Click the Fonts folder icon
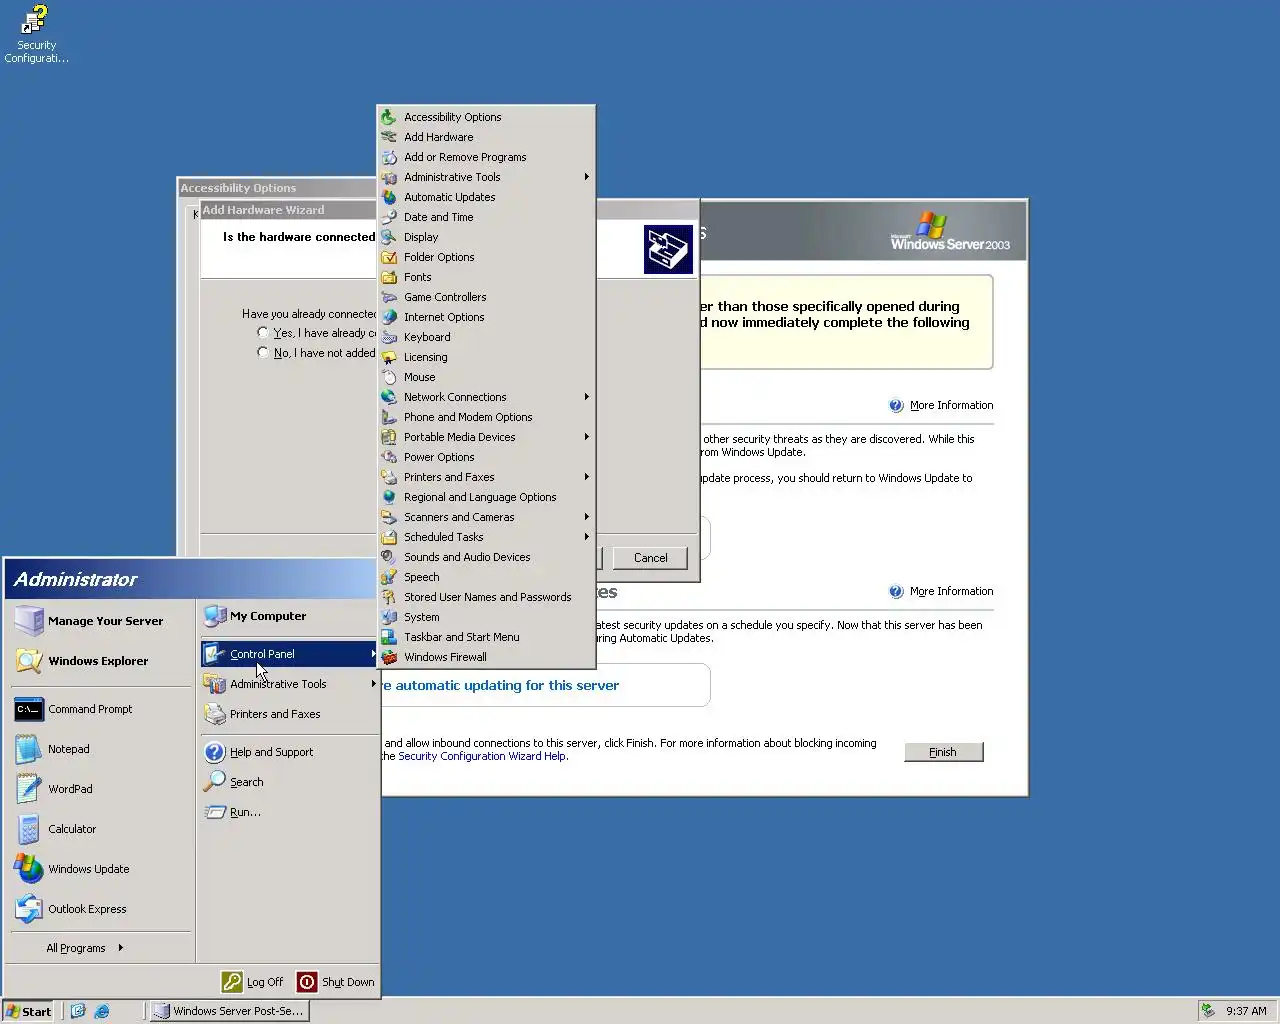The image size is (1280, 1024). click(389, 277)
